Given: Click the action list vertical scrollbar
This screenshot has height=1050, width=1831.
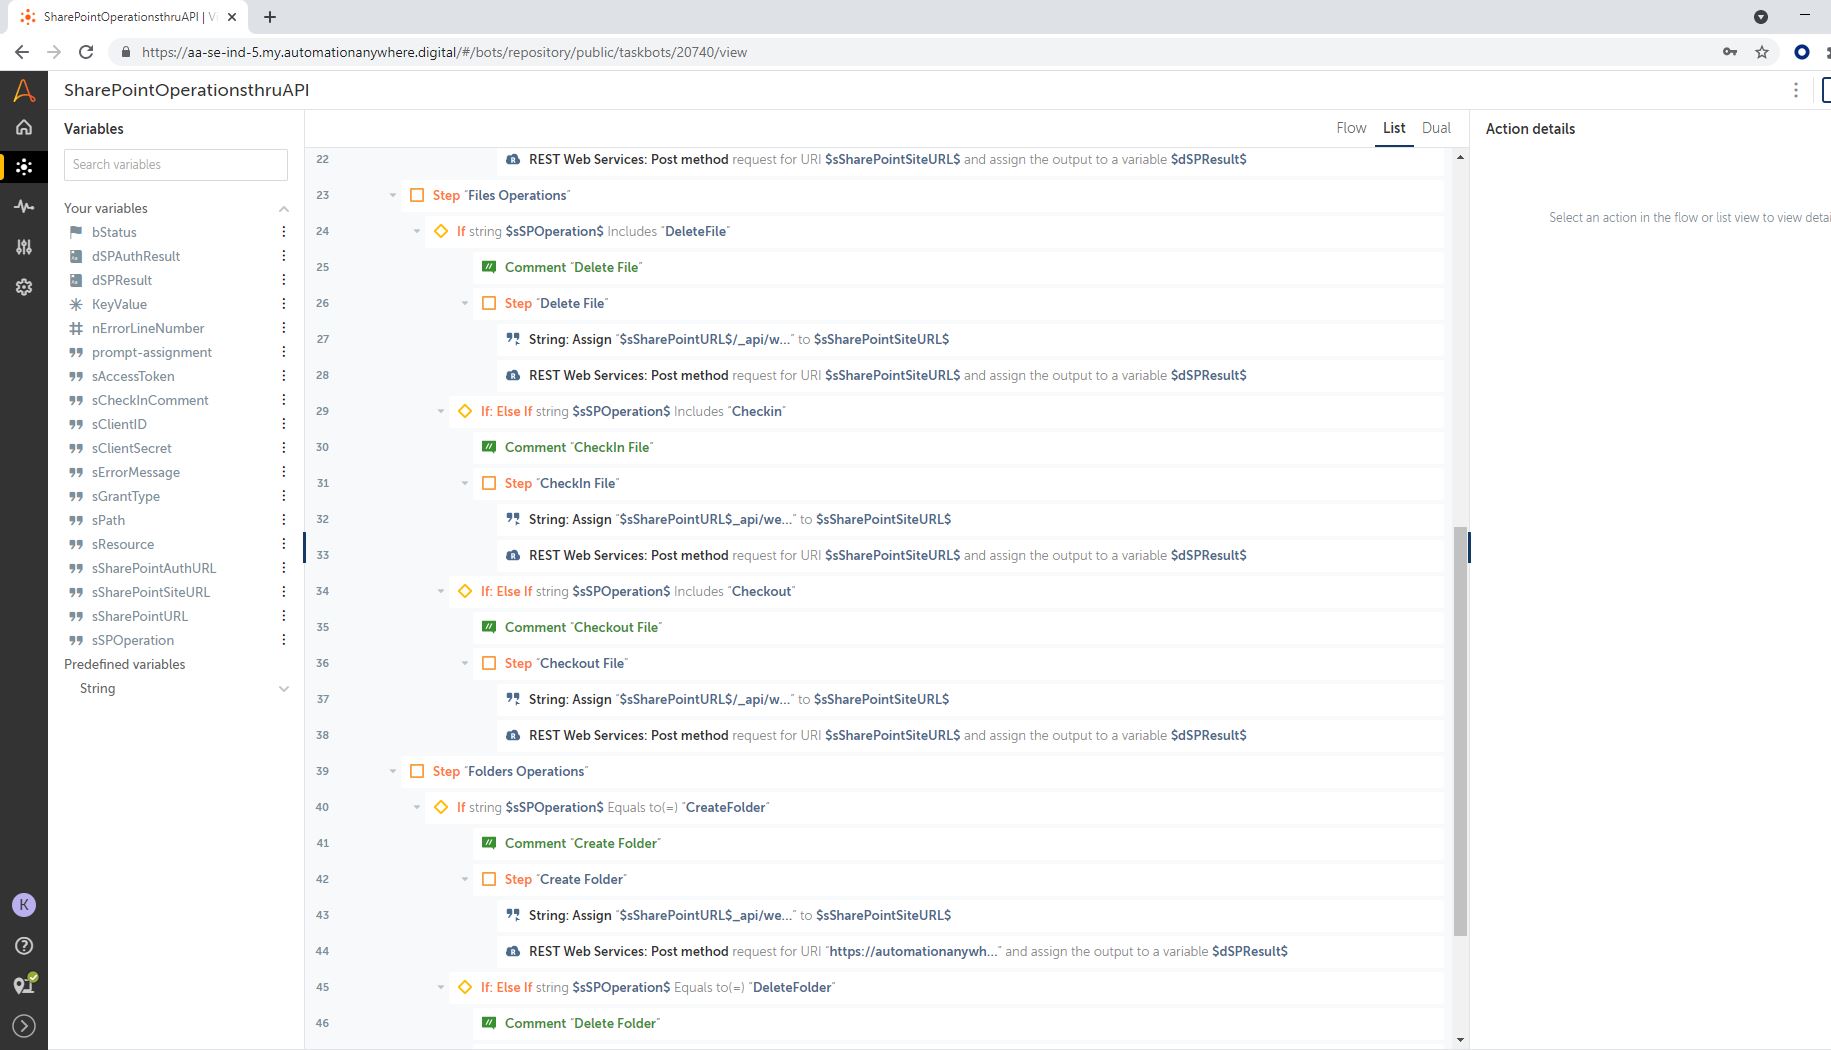Looking at the screenshot, I should (1460, 730).
